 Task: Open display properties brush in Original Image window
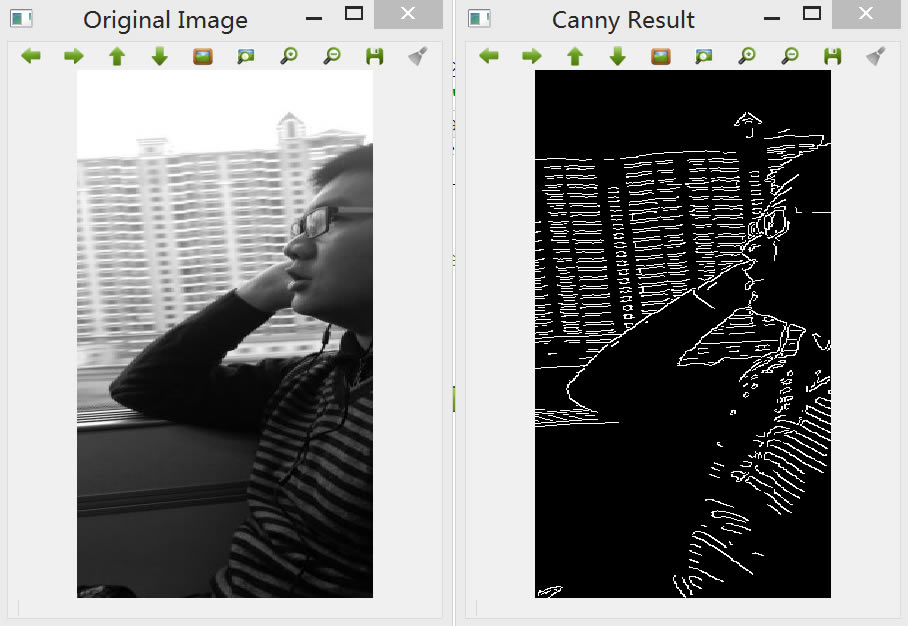(x=418, y=56)
